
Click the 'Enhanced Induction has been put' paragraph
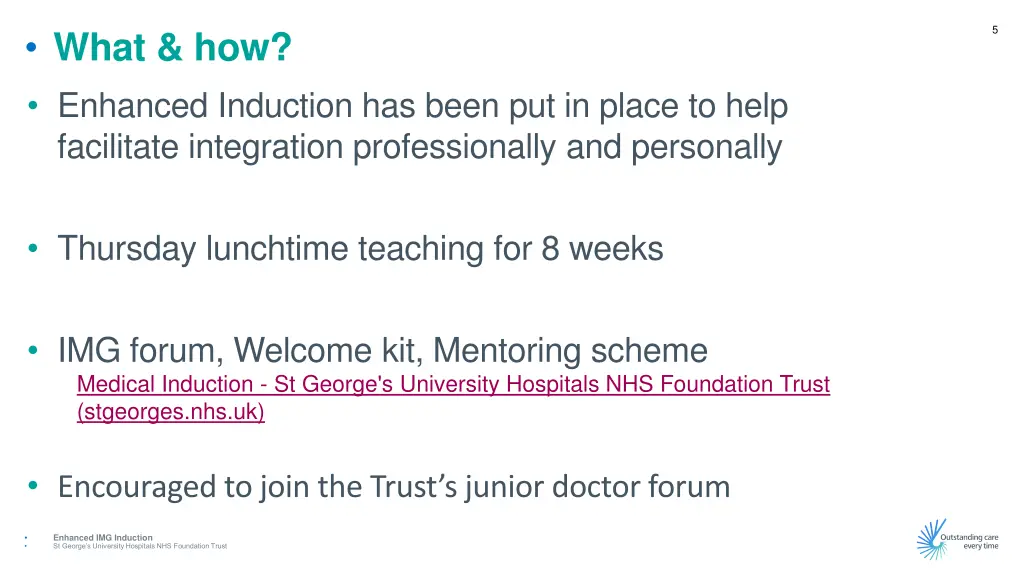coord(423,126)
